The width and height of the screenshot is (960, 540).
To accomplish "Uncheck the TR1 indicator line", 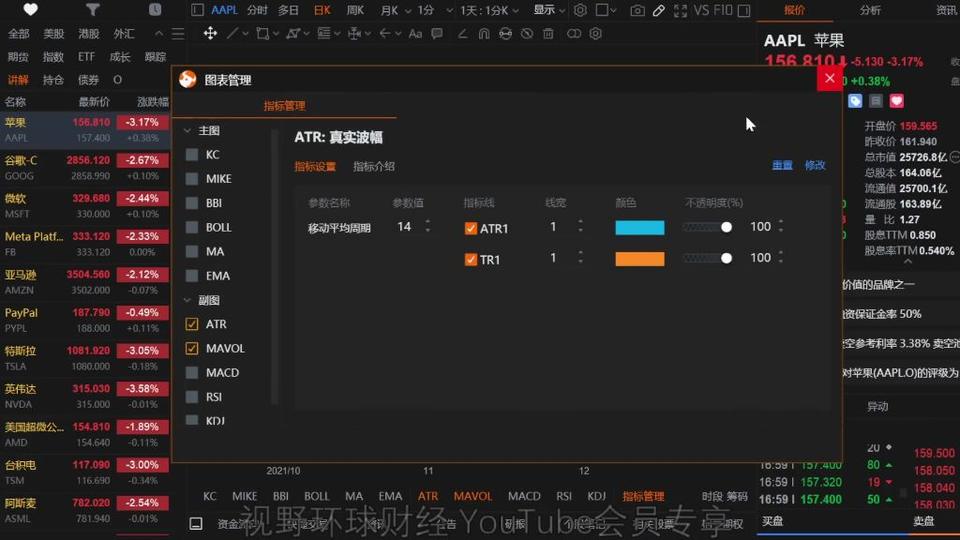I will tap(470, 260).
